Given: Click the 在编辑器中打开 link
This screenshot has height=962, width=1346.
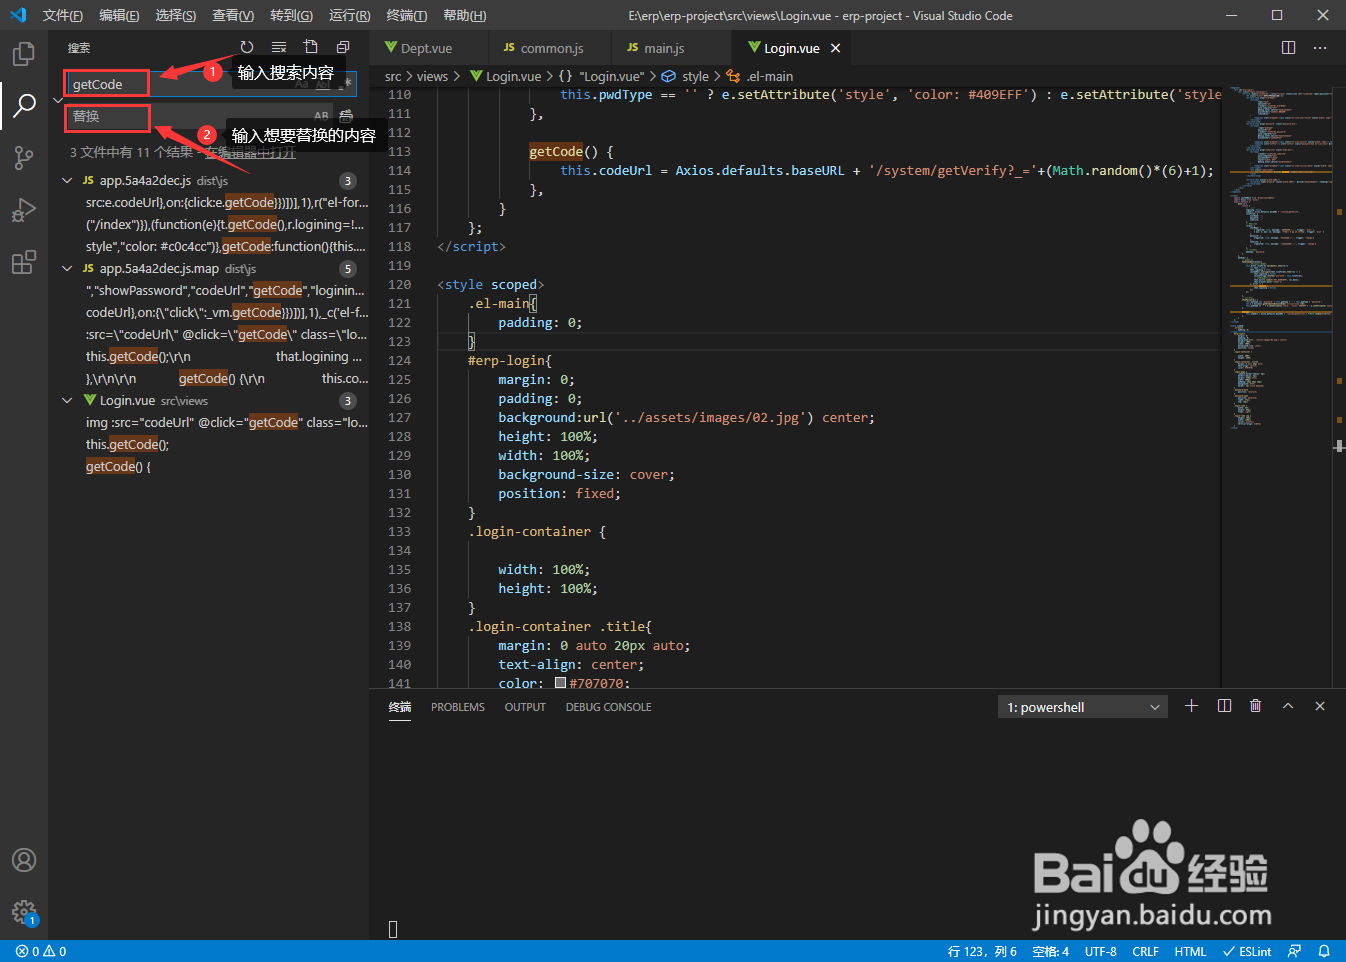Looking at the screenshot, I should (x=251, y=153).
